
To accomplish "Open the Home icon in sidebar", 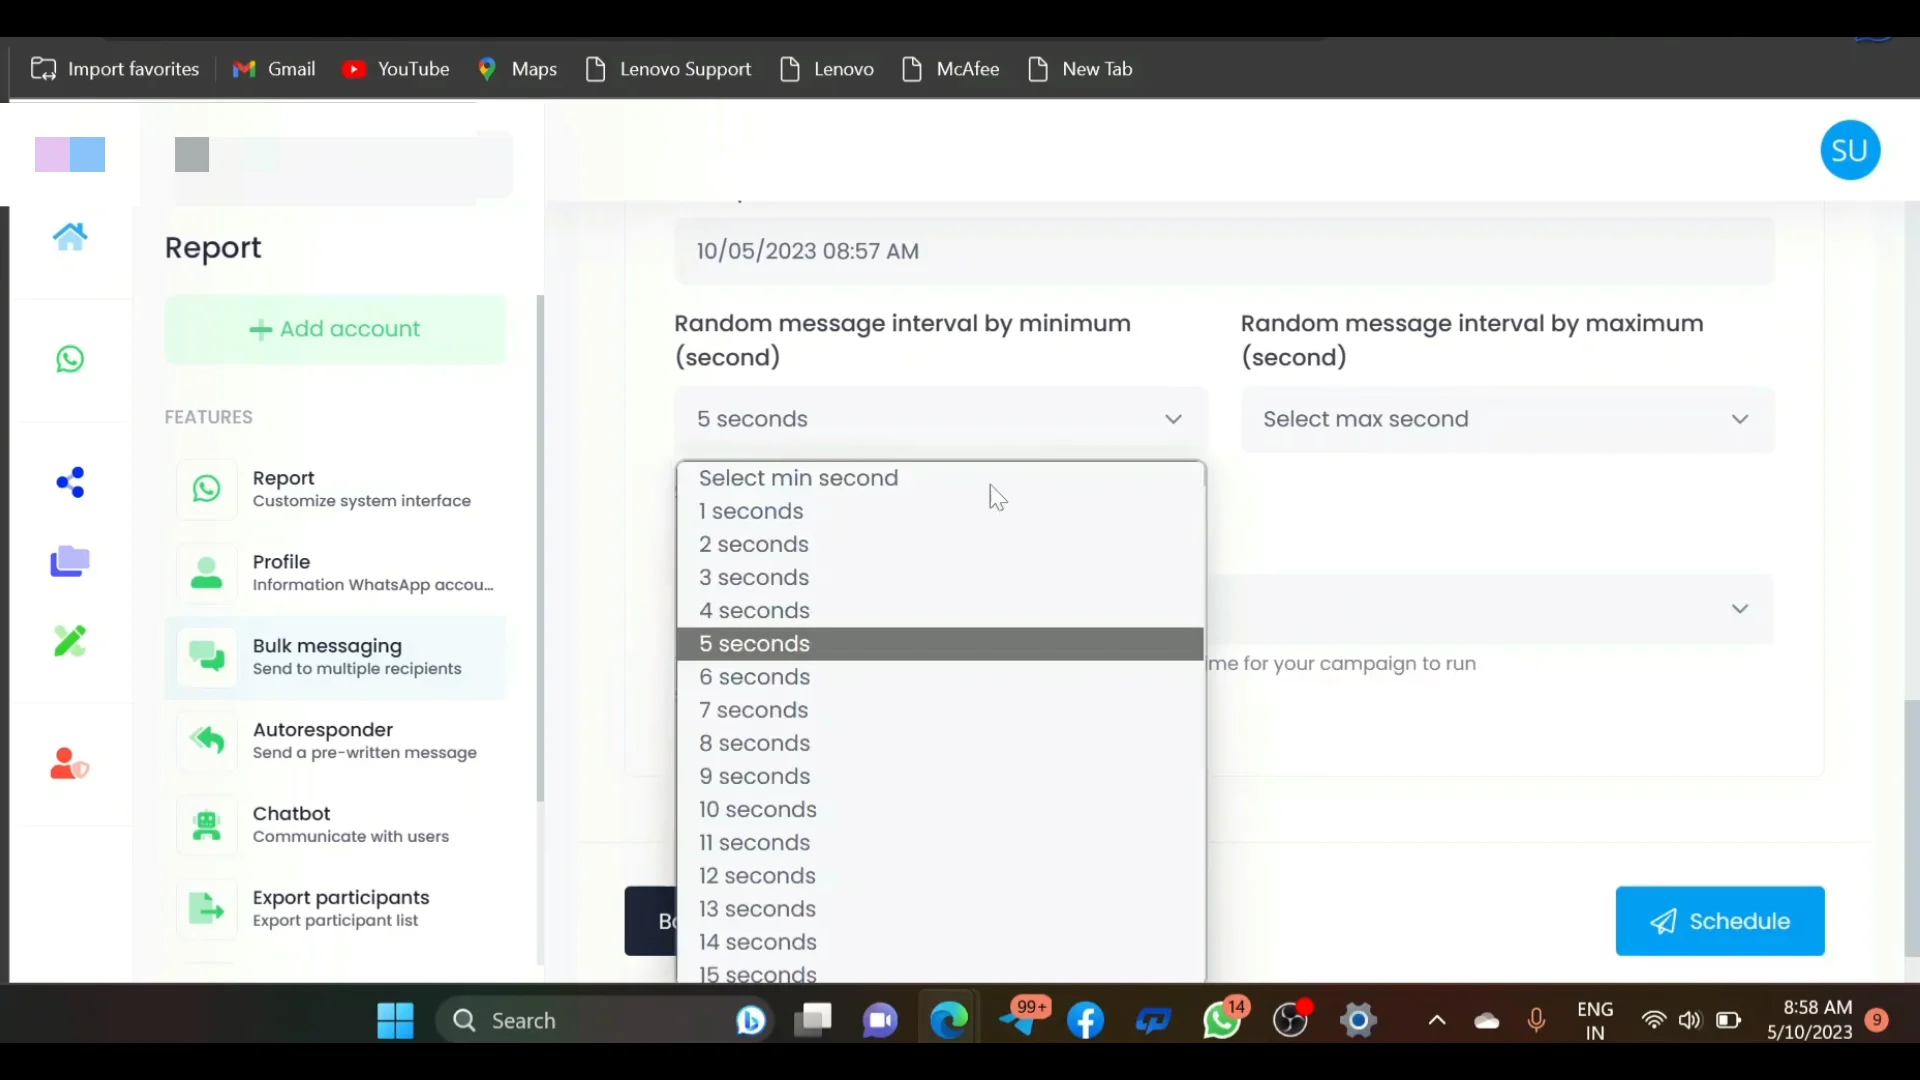I will [x=69, y=237].
